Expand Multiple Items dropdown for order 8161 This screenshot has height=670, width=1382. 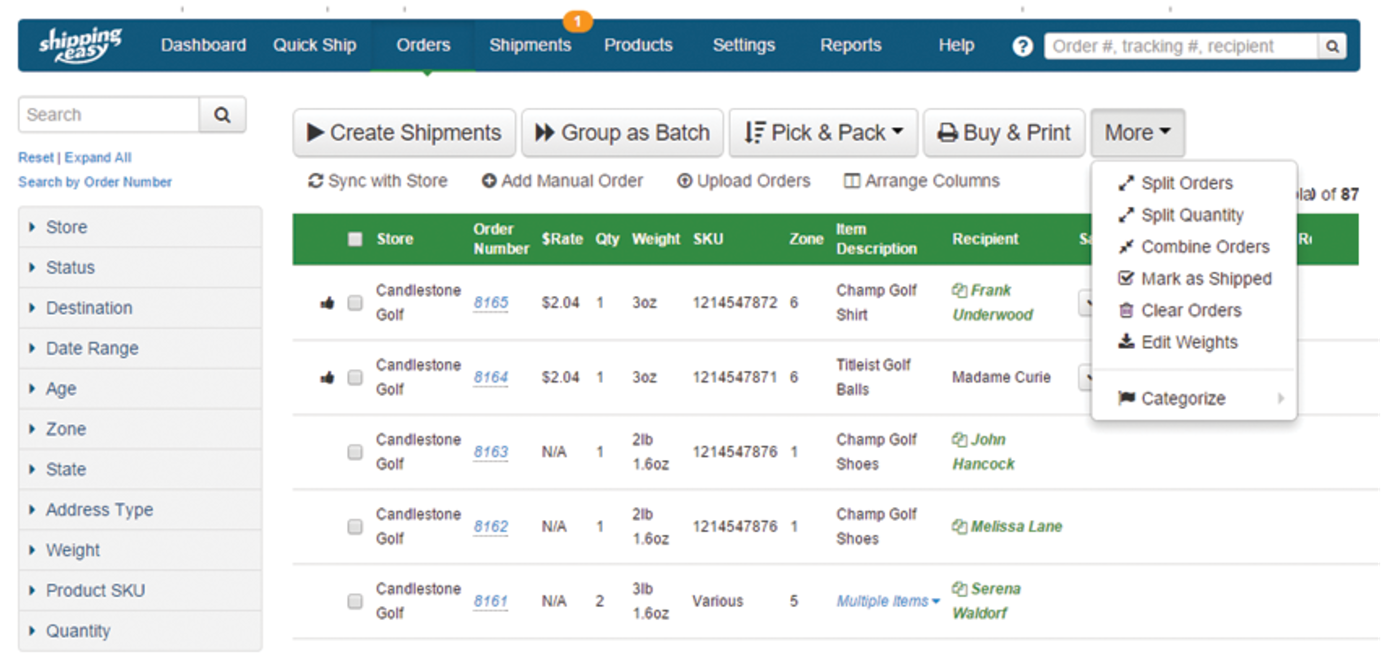coord(888,601)
